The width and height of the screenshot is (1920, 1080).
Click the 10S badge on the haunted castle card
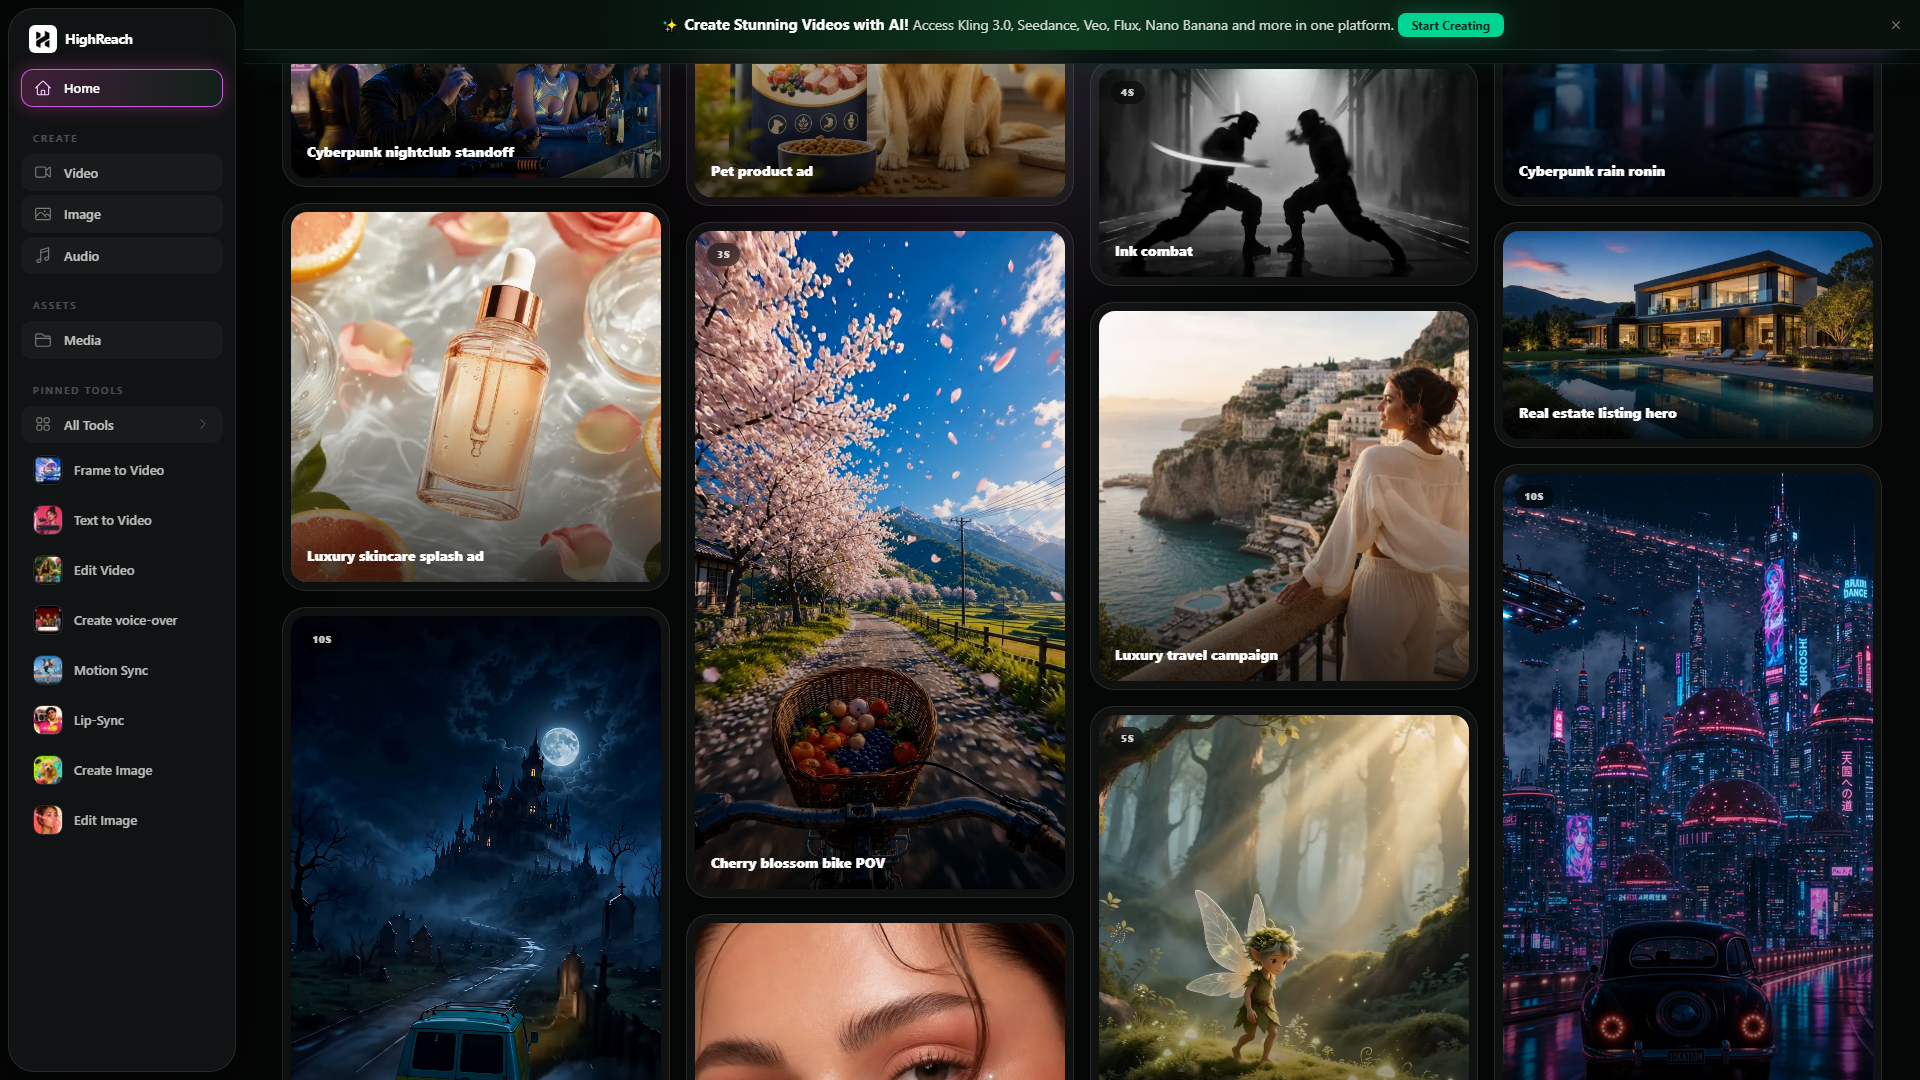click(x=322, y=639)
